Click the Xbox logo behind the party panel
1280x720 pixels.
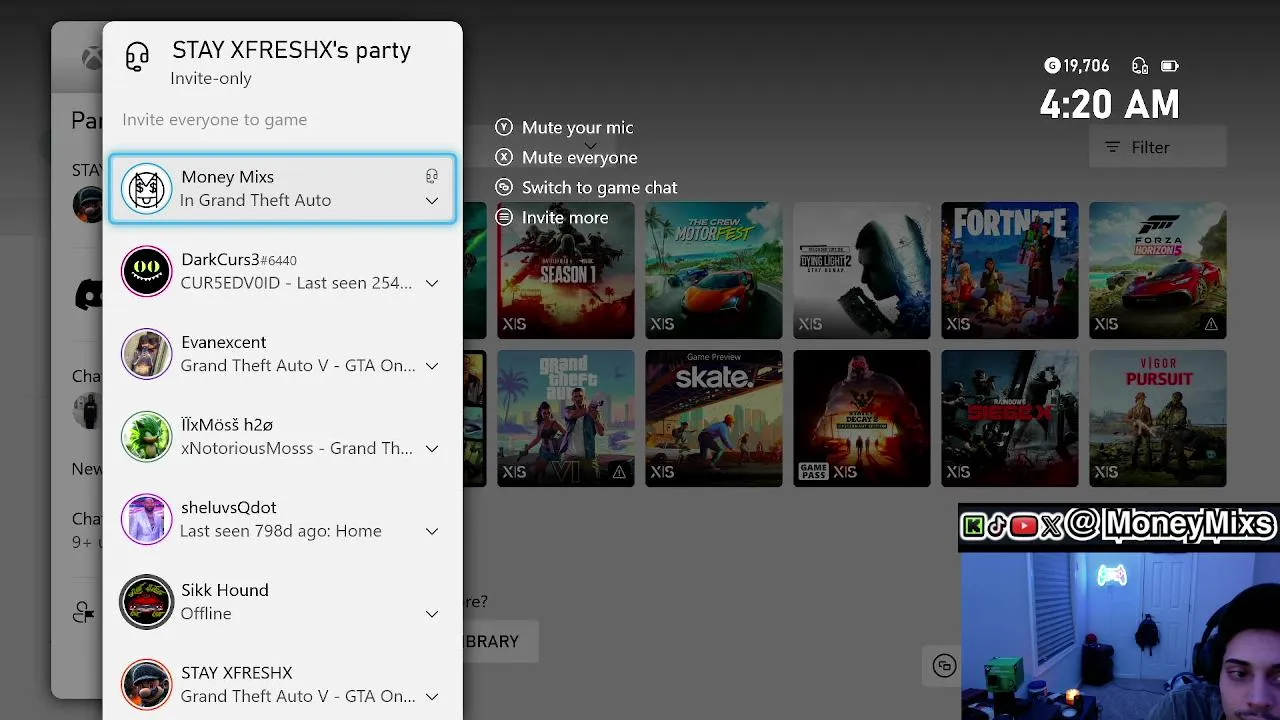pyautogui.click(x=92, y=57)
